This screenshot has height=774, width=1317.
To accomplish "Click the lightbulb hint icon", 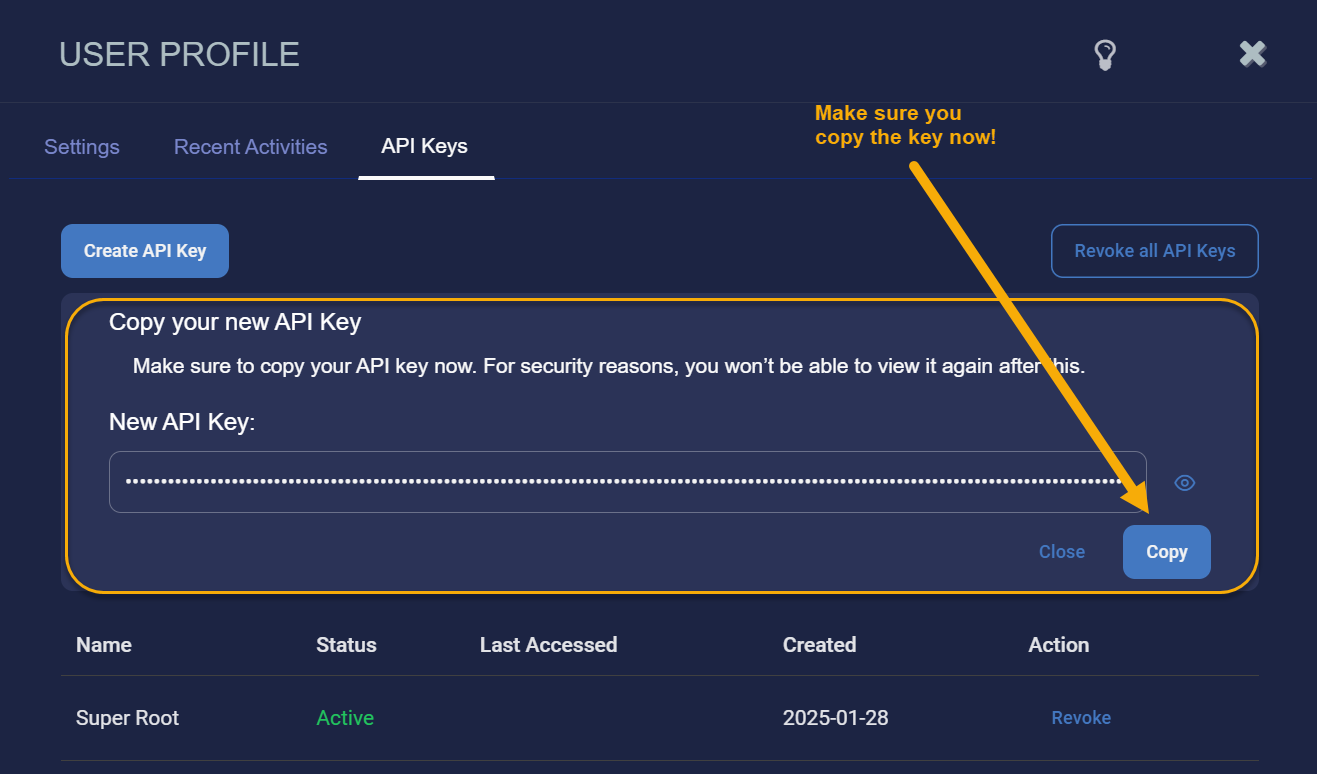I will click(x=1104, y=55).
